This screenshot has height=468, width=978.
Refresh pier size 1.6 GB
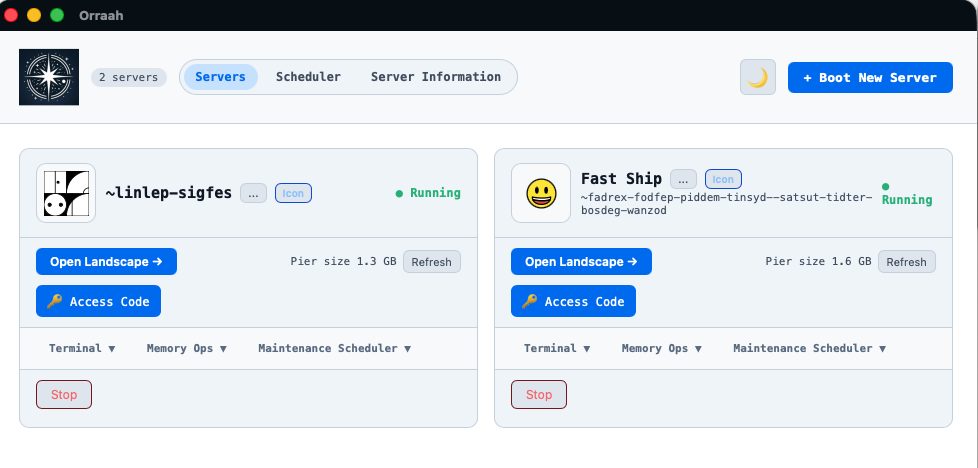[x=907, y=261]
